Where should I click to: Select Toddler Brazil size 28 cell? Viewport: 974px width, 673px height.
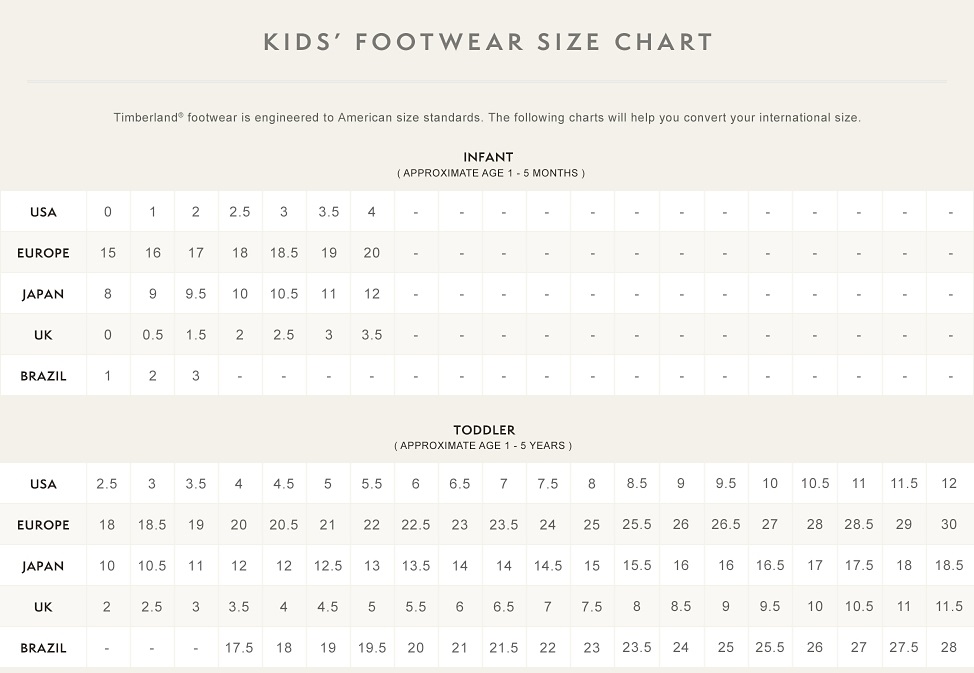point(948,648)
